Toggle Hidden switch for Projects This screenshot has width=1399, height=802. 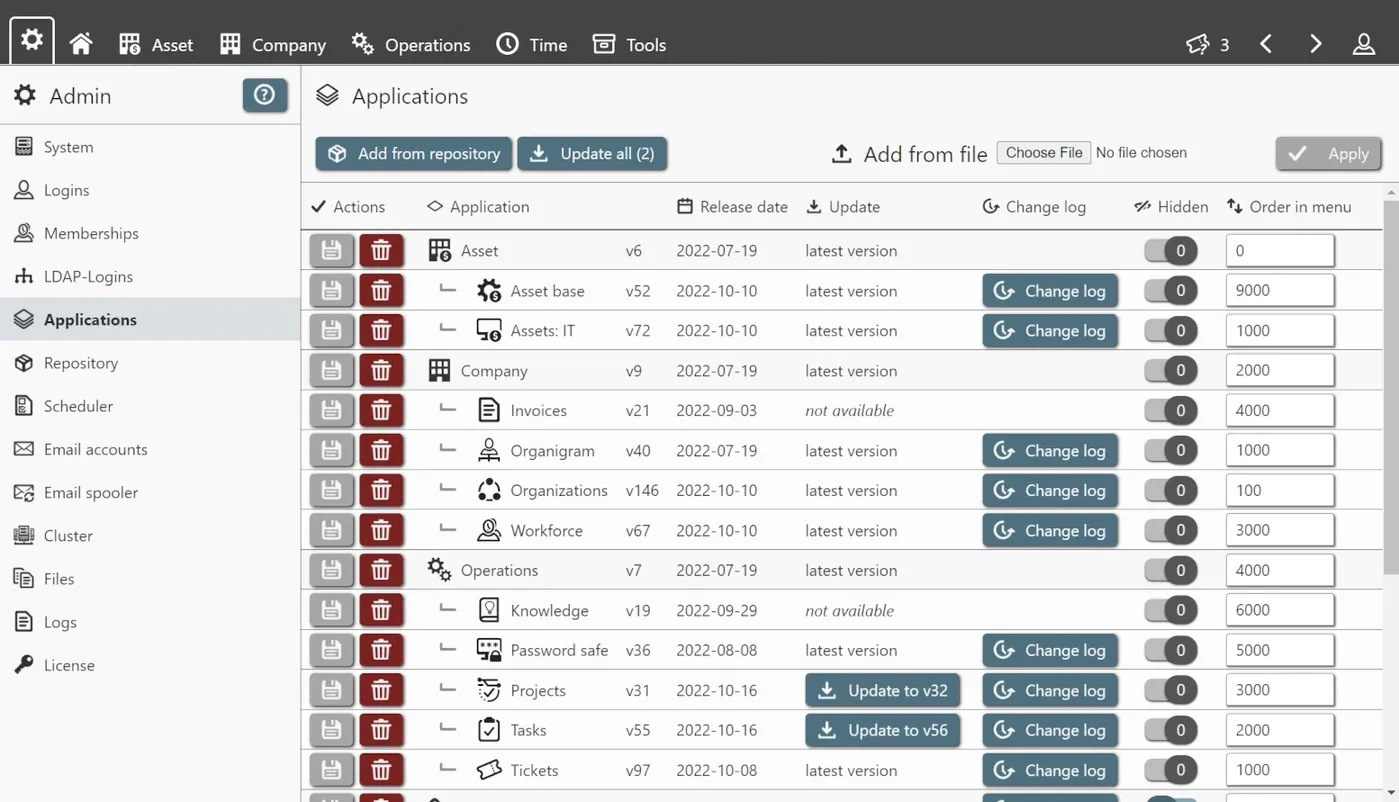1170,691
